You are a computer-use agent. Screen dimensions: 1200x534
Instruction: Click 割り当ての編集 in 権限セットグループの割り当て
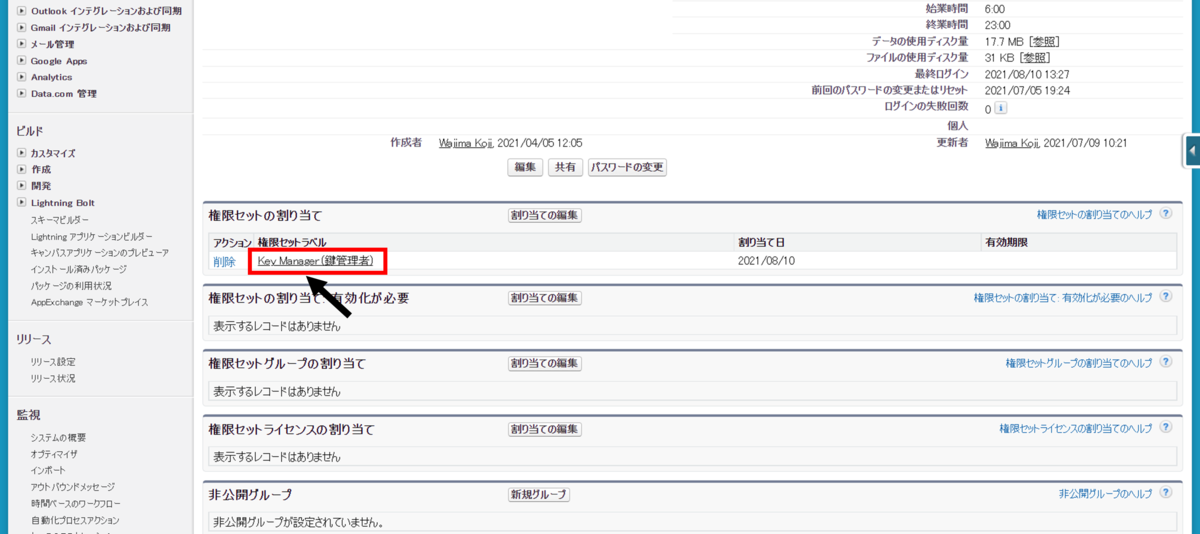coord(545,363)
